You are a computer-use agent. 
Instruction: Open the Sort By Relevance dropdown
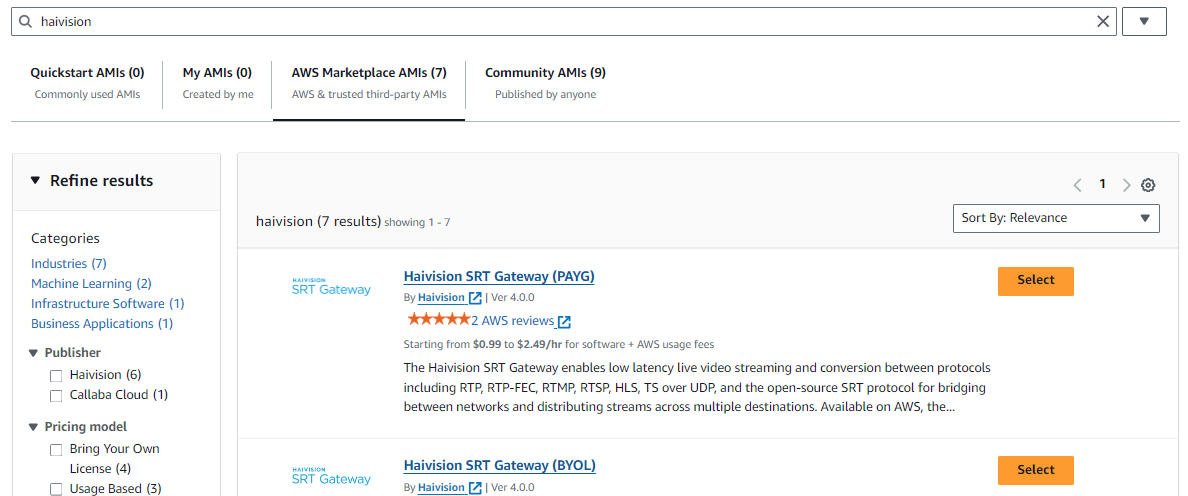coord(1056,218)
